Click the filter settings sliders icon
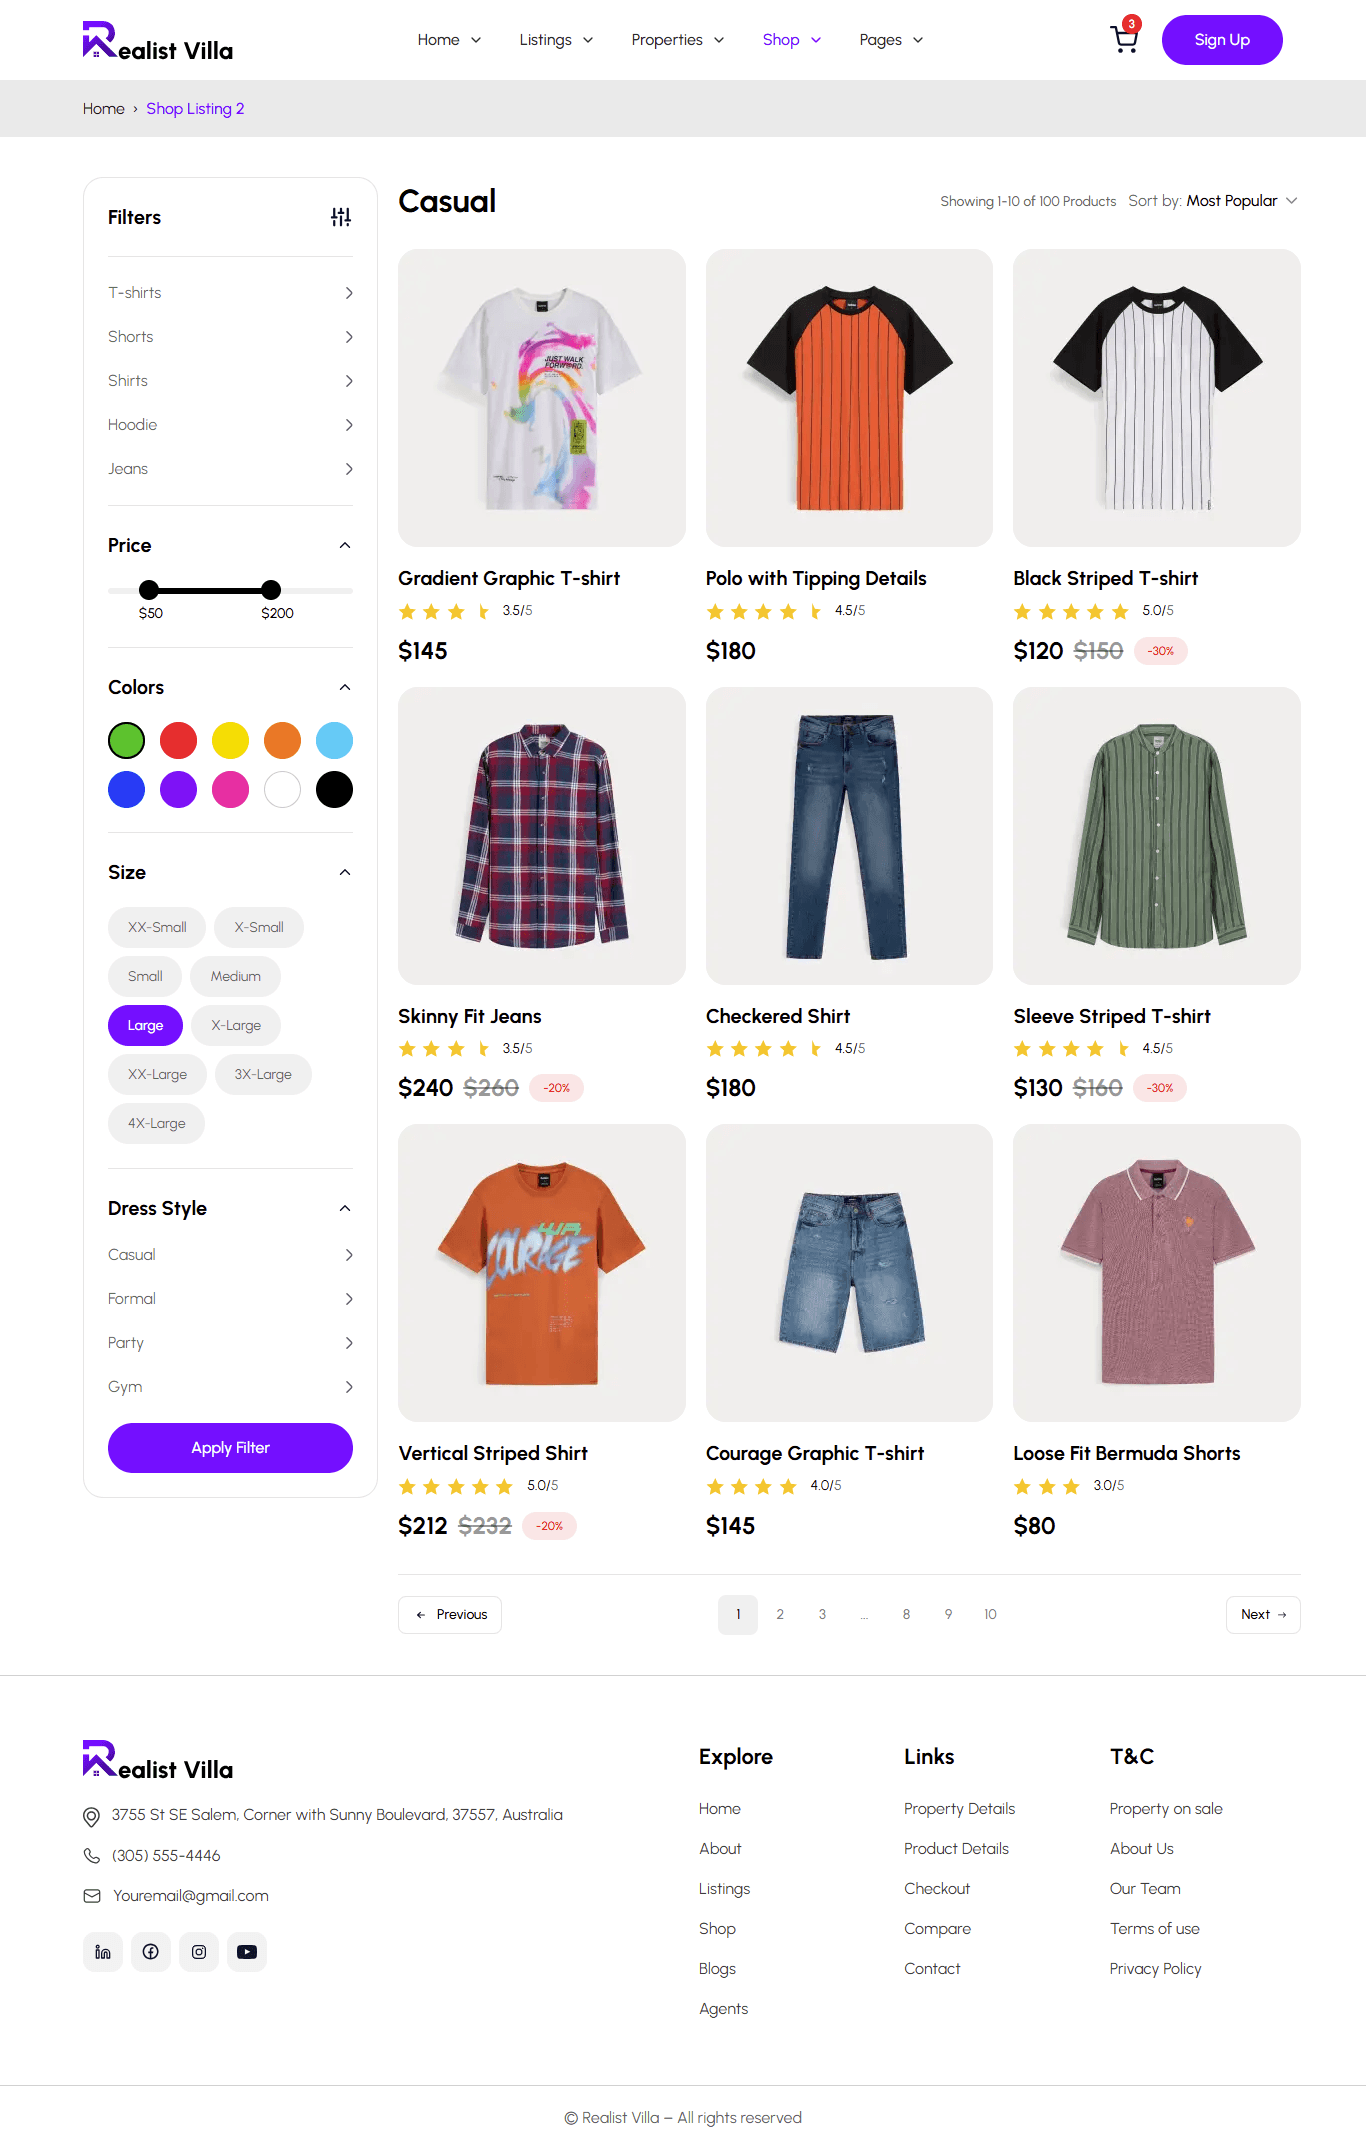This screenshot has height=2150, width=1366. tap(341, 217)
